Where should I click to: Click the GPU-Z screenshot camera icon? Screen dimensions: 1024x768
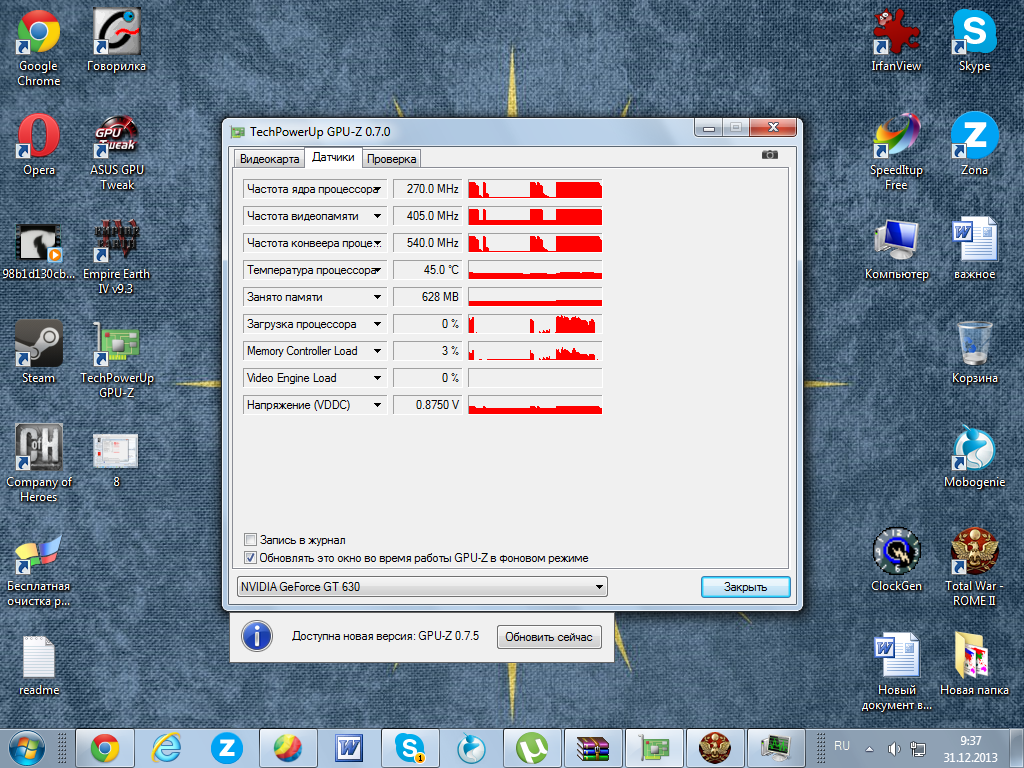(769, 155)
